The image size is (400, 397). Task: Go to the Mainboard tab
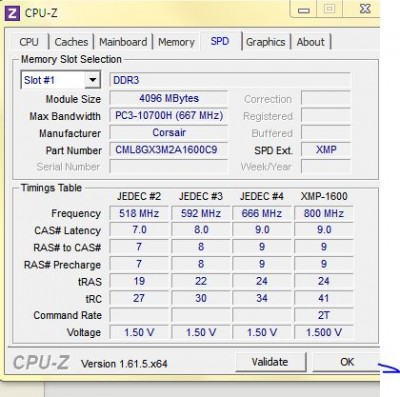[123, 42]
